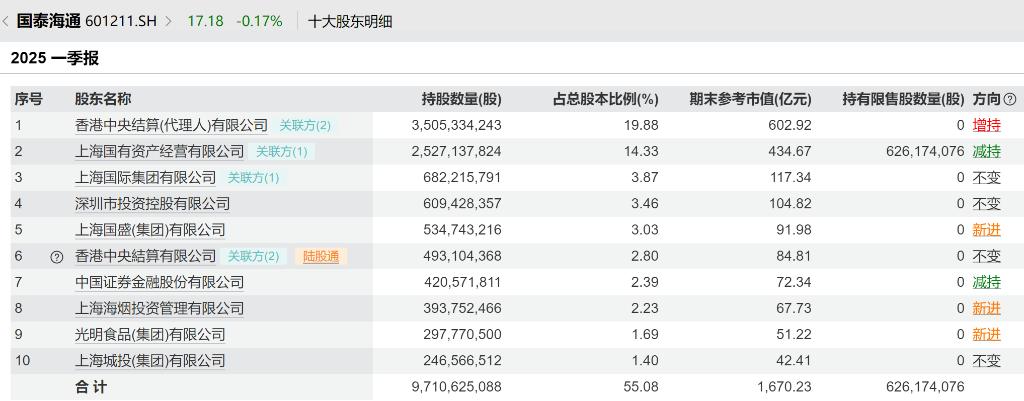
Task: Click 不变 direction for 深圳市投资控股
Action: [986, 204]
